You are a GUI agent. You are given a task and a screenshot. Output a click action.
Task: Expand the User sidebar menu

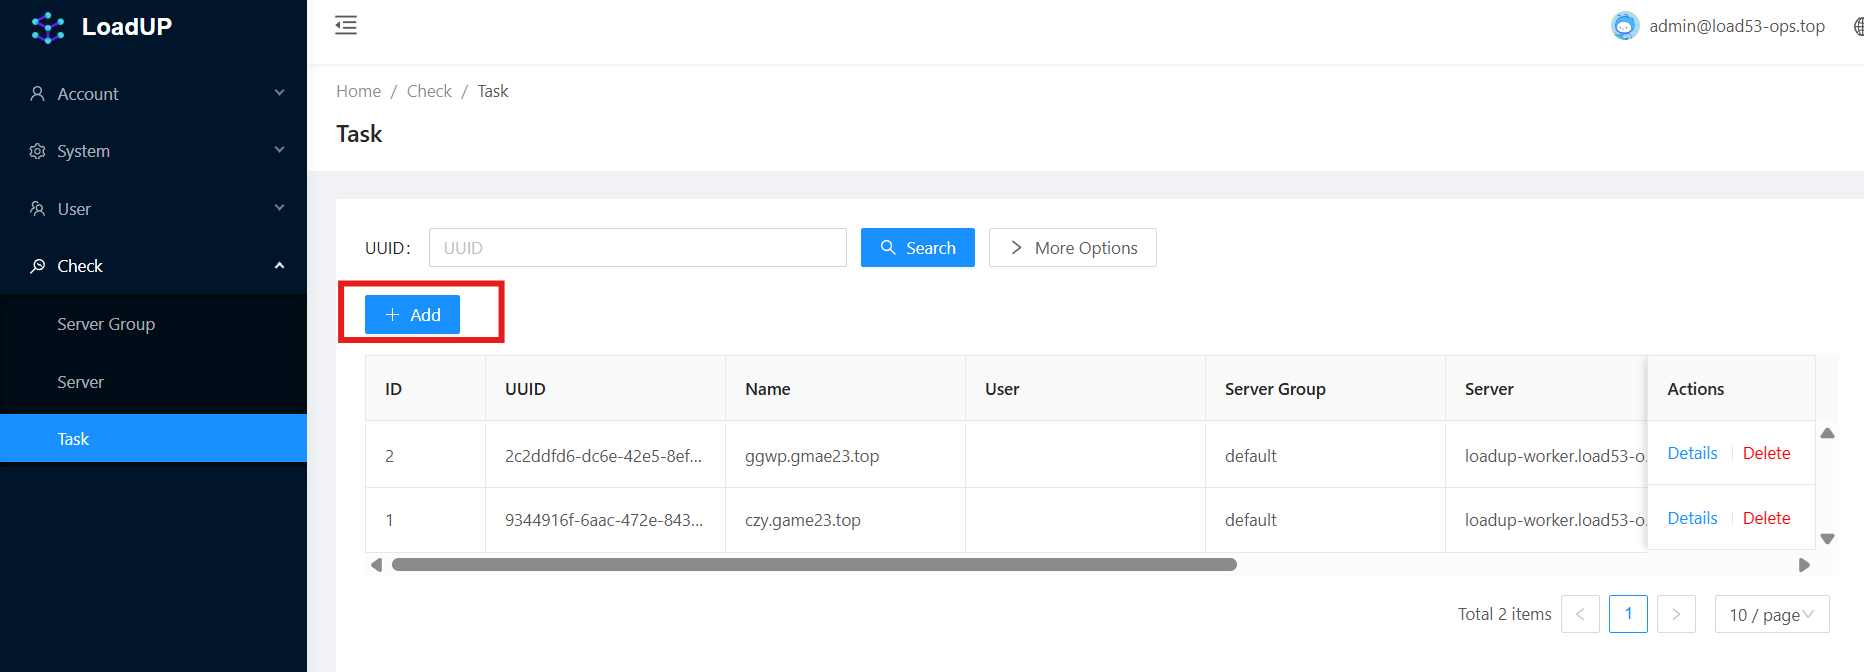point(153,209)
